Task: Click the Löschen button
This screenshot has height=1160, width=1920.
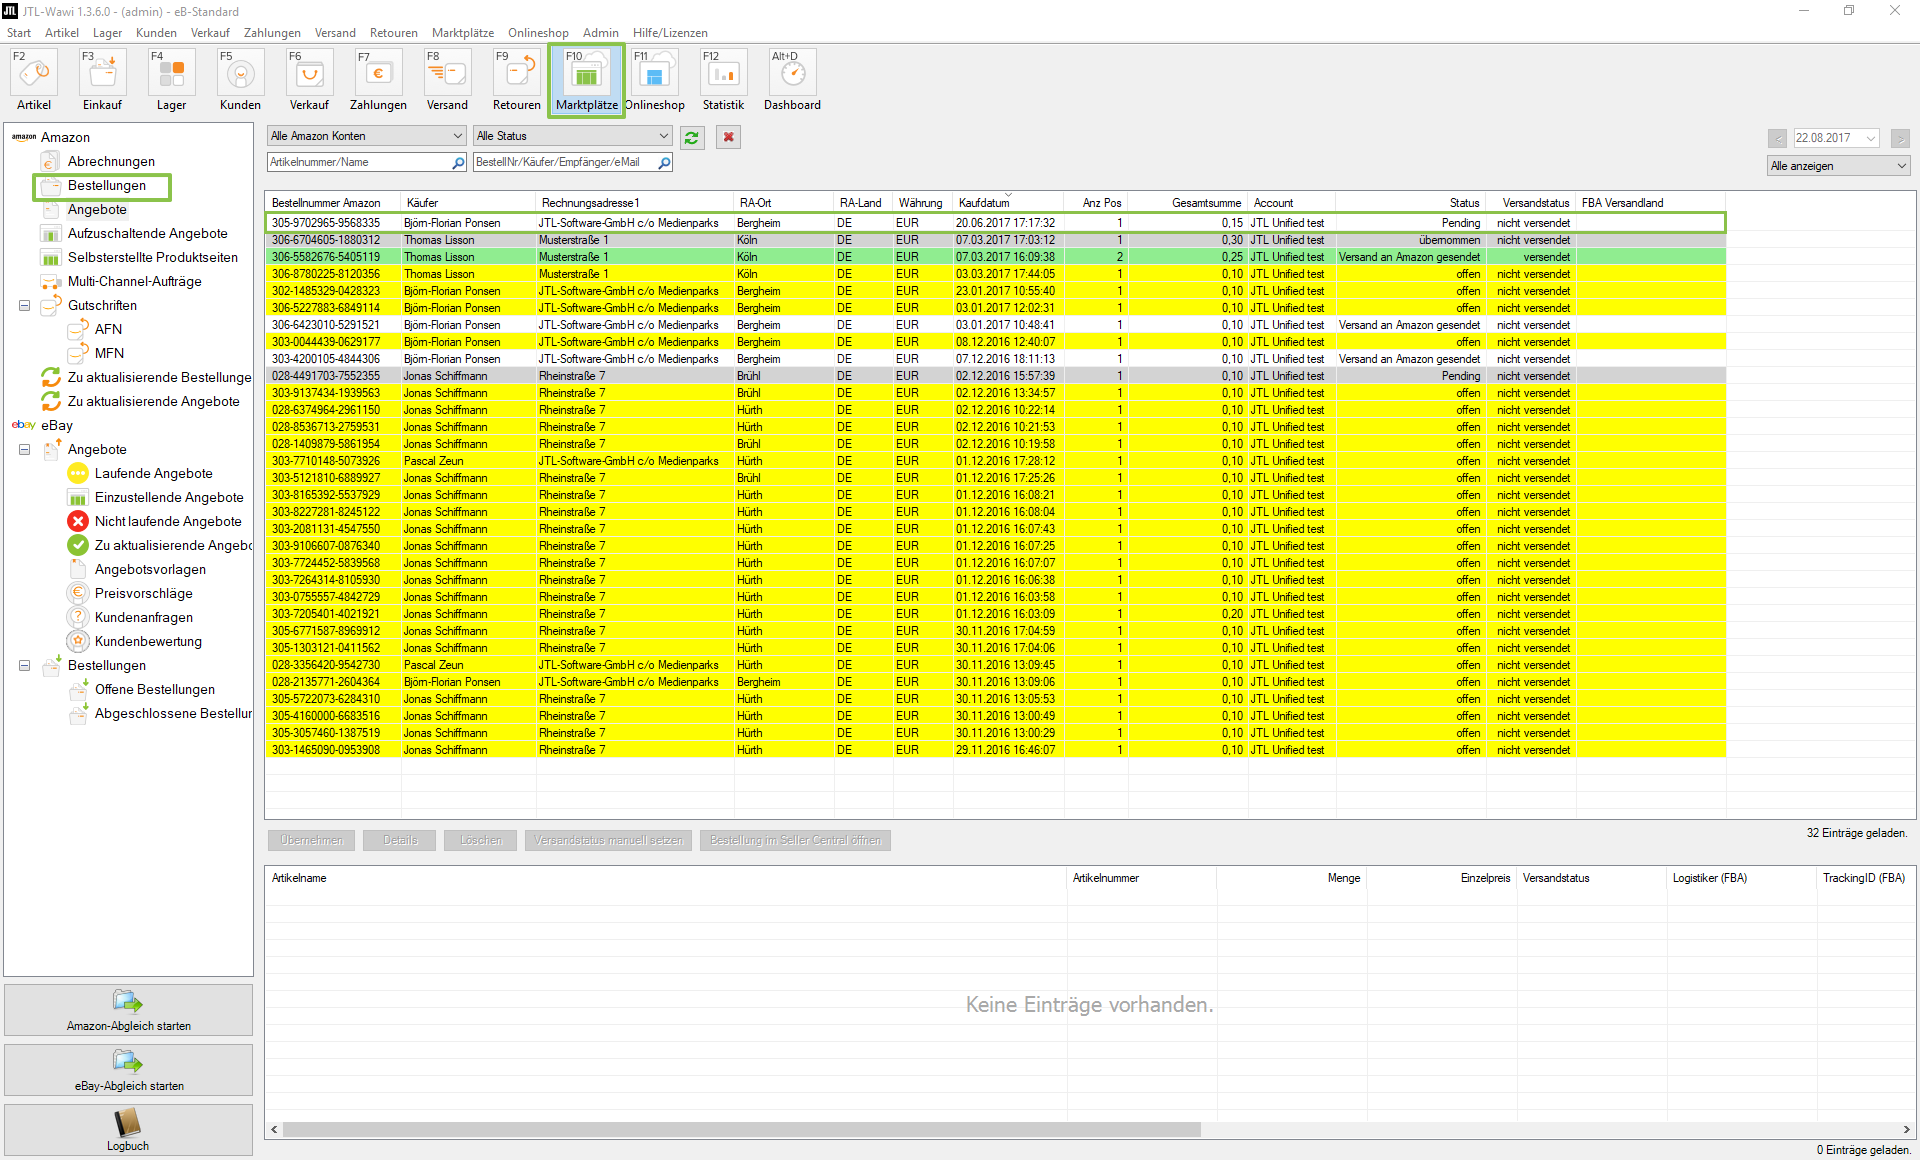Action: click(x=481, y=841)
